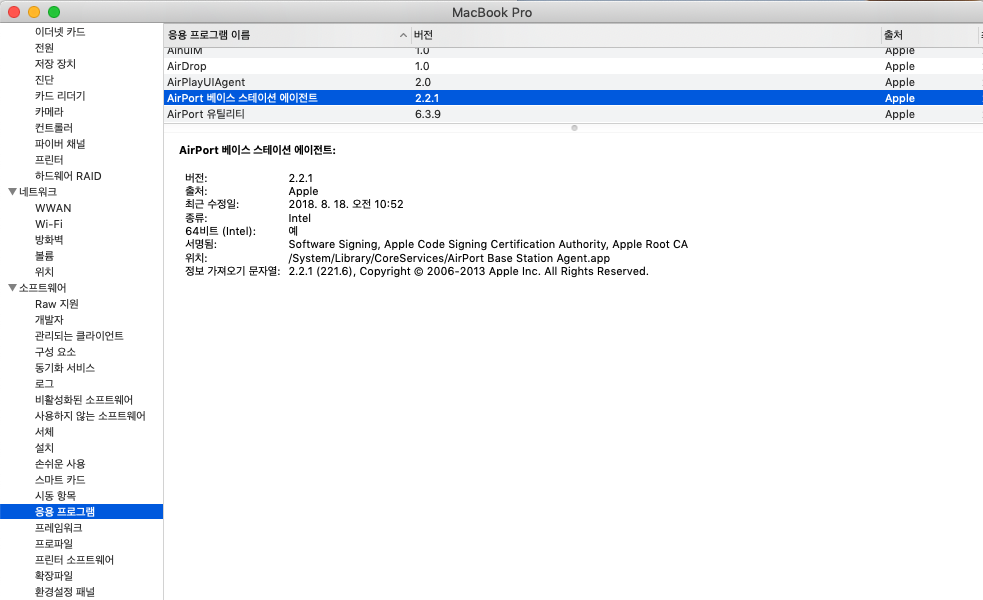Viewport: 983px width, 600px height.
Task: Collapse the 소프트웨어 section triangle
Action: (12, 288)
